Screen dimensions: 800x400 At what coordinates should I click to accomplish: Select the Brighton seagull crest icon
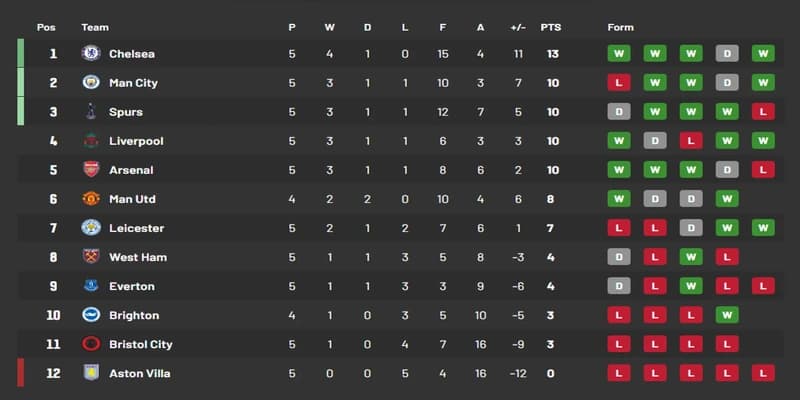click(x=91, y=315)
